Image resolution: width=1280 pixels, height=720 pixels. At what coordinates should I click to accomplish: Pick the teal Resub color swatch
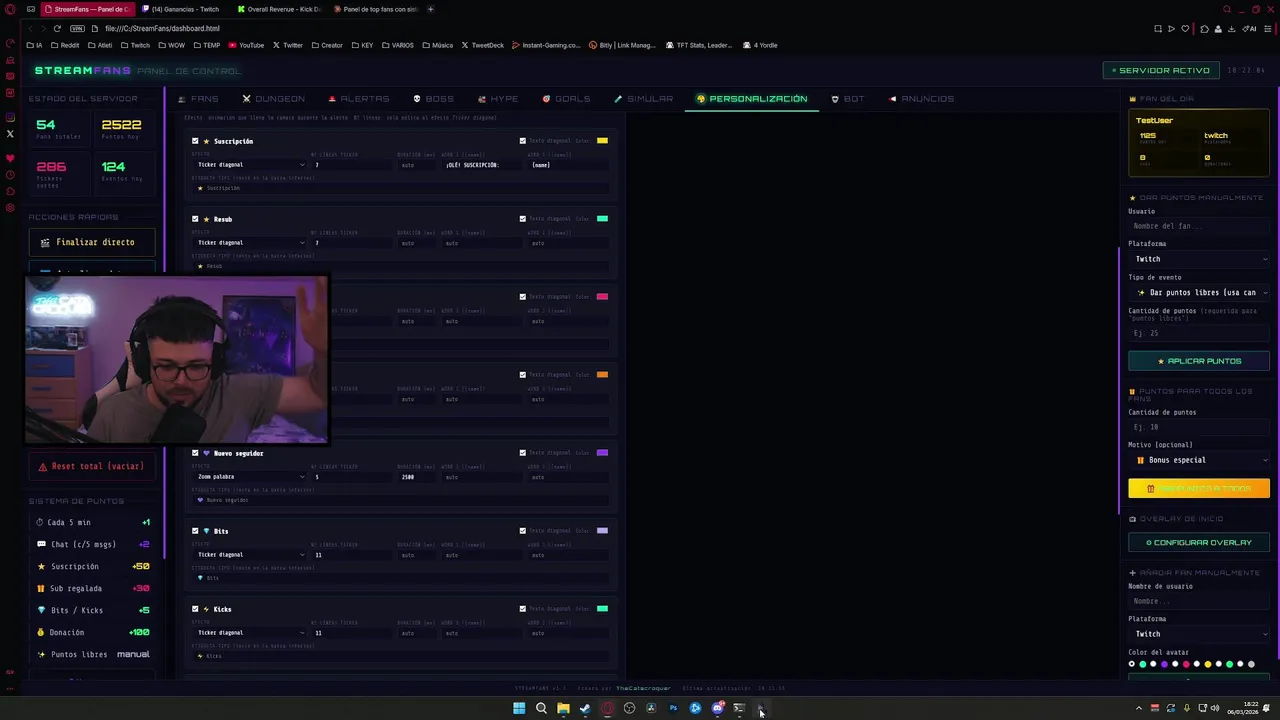point(602,219)
